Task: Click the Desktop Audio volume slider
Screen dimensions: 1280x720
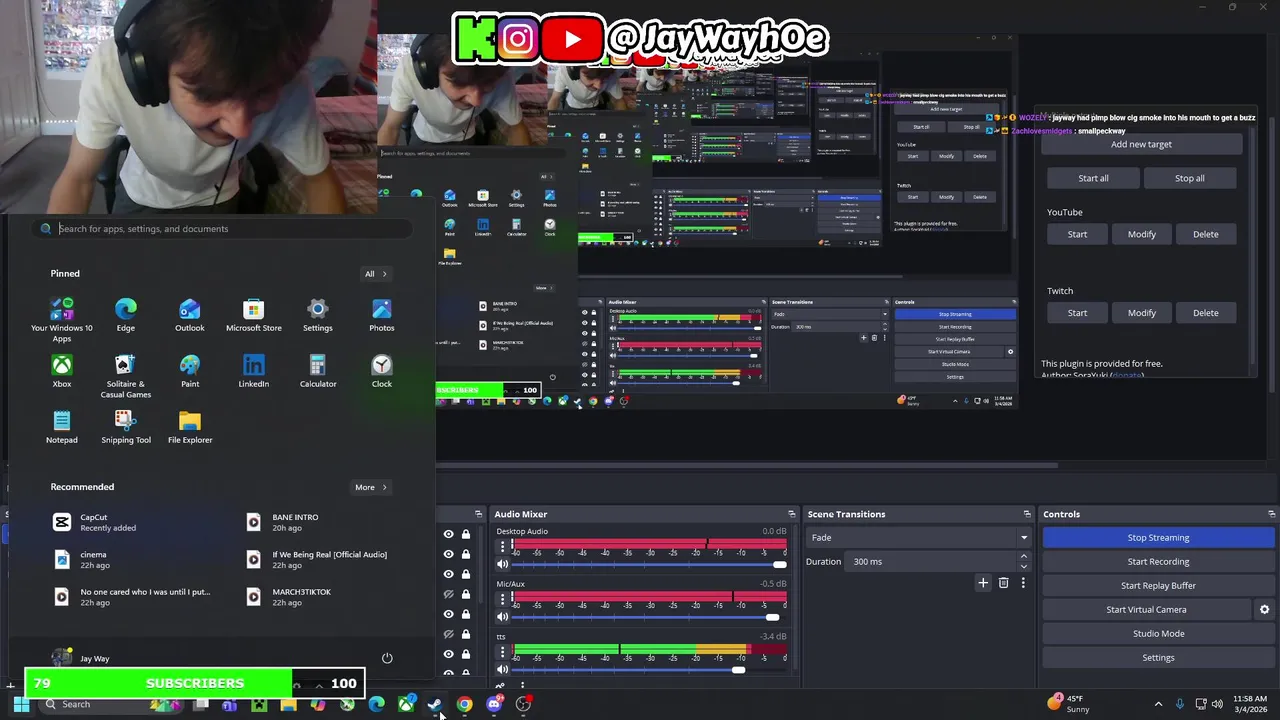Action: click(x=649, y=565)
